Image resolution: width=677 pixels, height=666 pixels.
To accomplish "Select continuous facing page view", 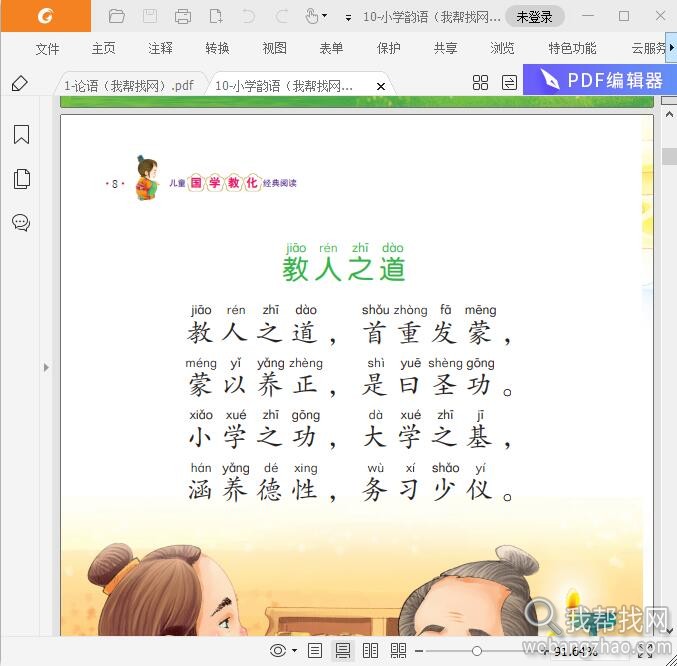I will (x=398, y=650).
